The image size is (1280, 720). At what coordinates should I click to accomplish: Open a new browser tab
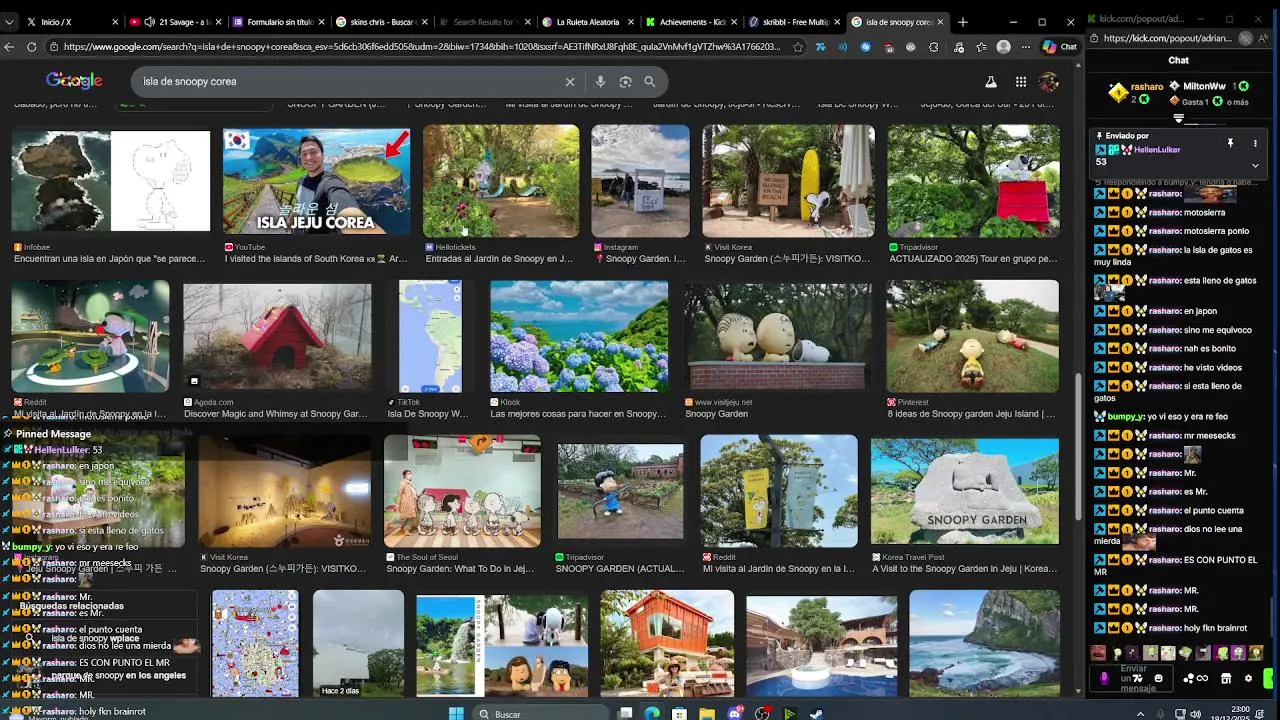pyautogui.click(x=963, y=22)
